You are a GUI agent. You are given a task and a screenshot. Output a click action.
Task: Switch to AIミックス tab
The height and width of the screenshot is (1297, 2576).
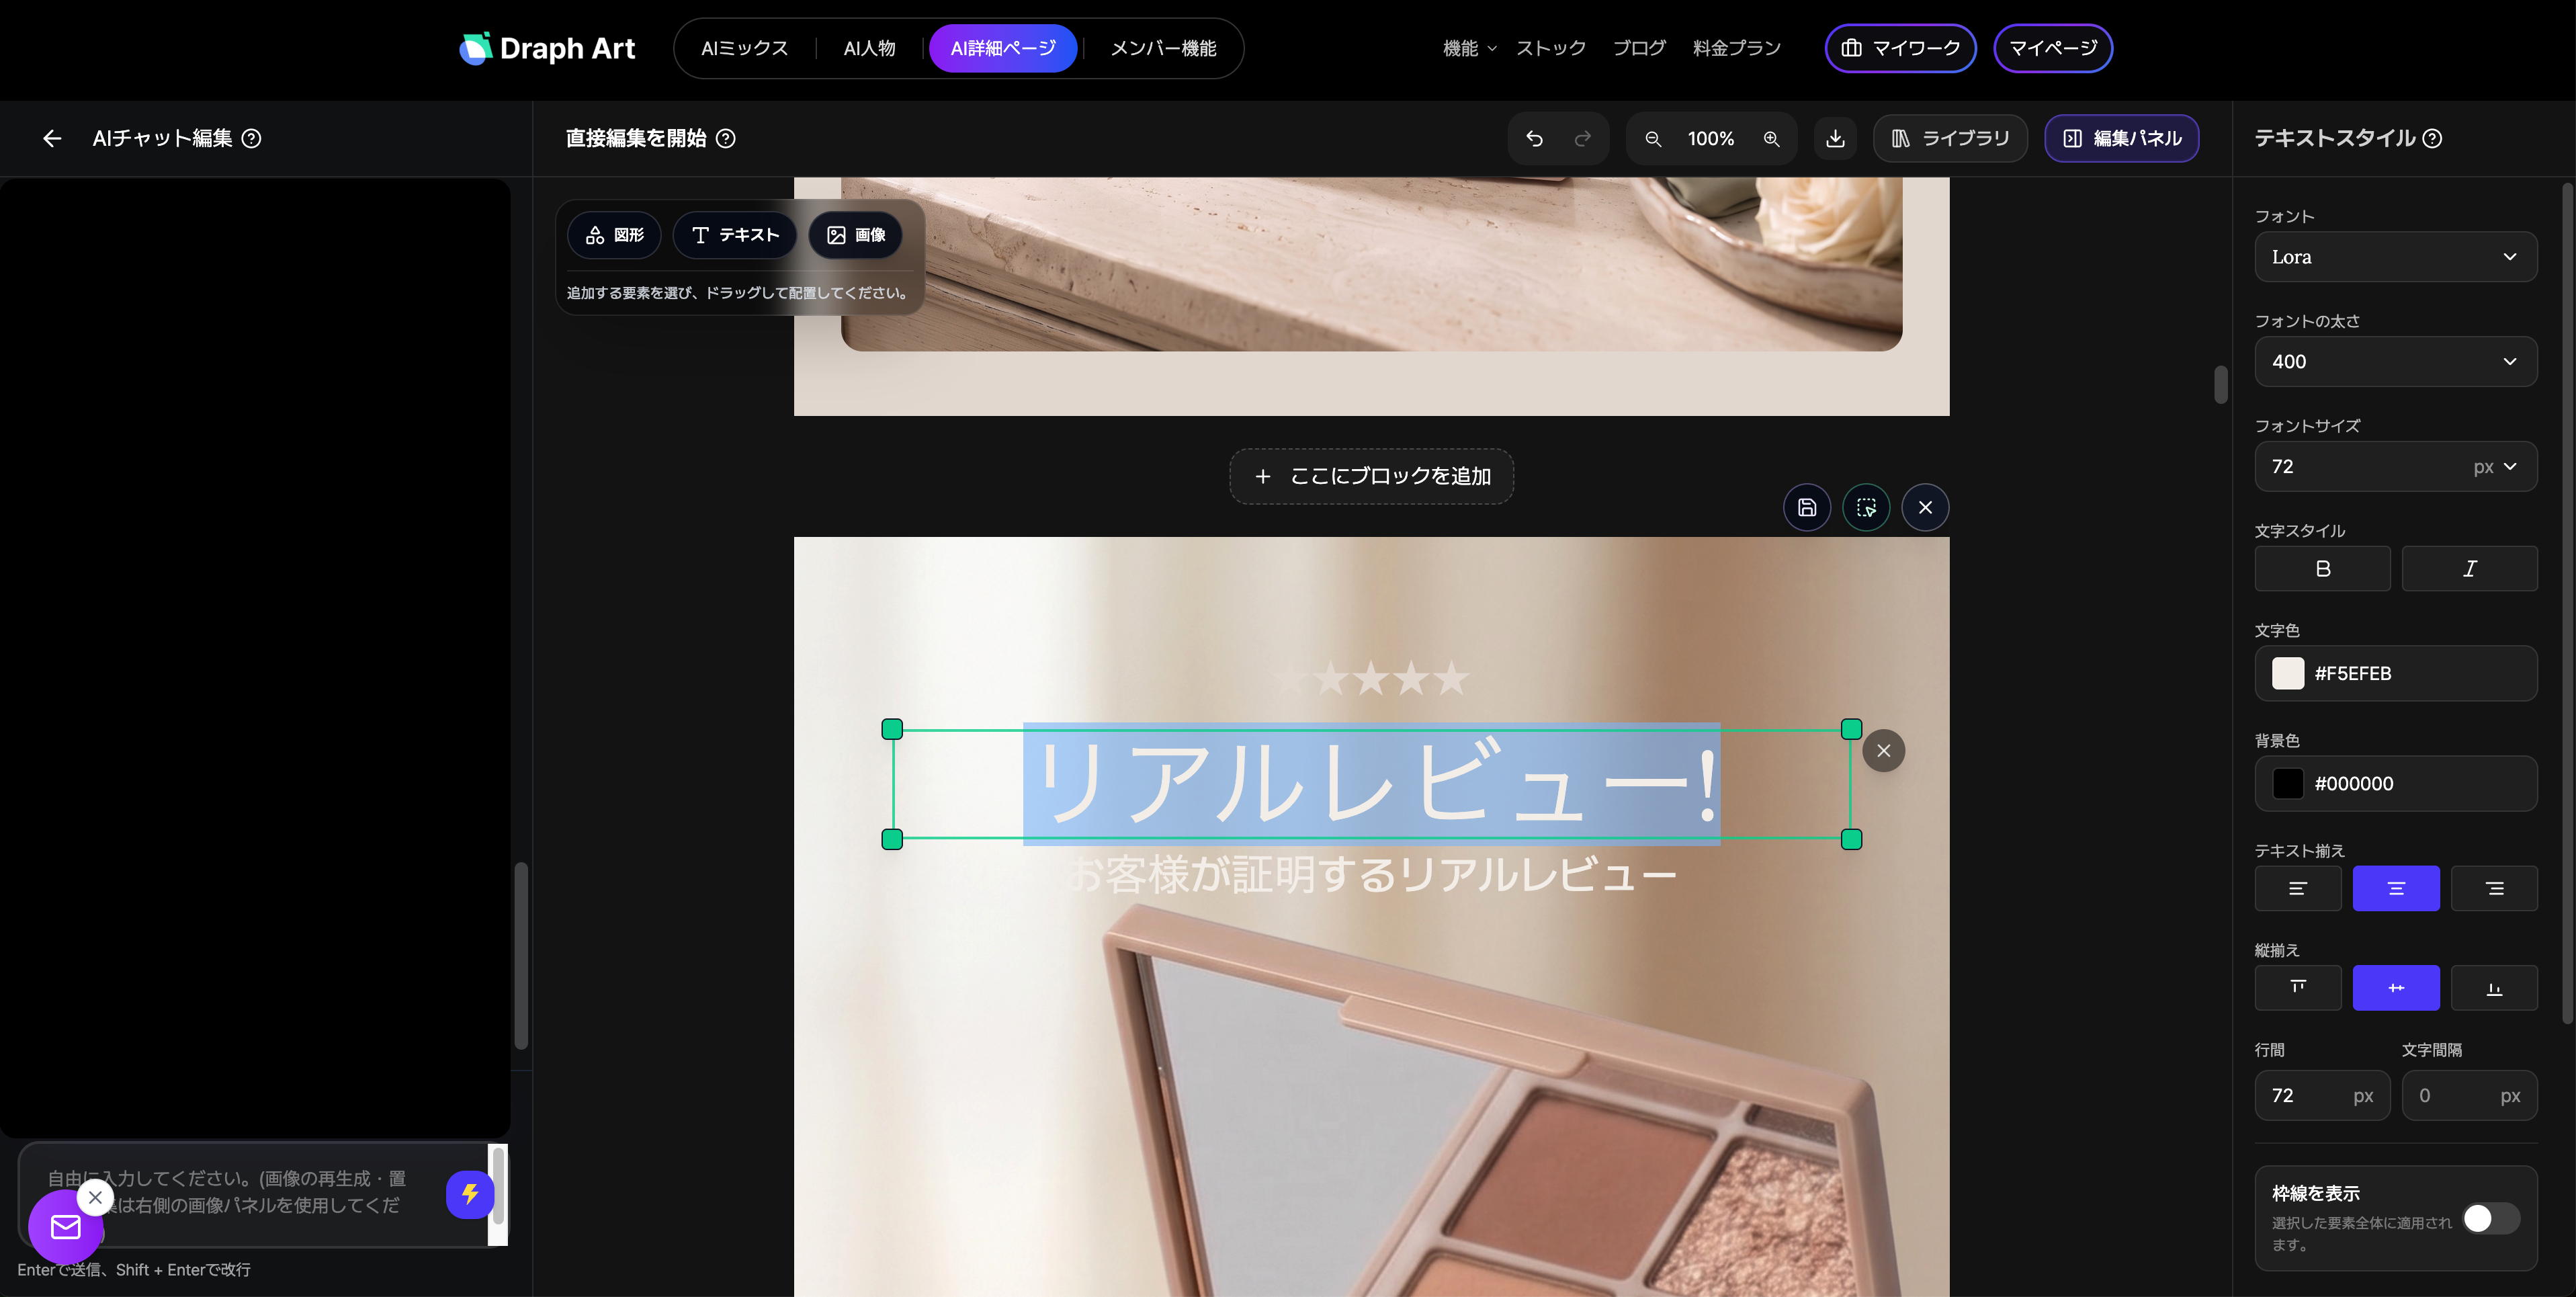[x=744, y=48]
